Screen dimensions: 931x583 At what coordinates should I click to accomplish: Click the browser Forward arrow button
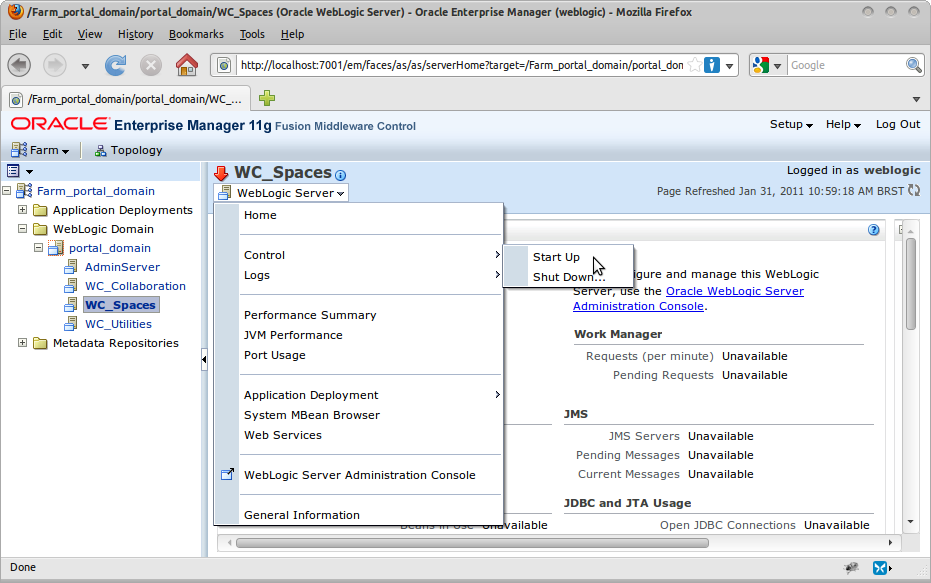coord(55,65)
